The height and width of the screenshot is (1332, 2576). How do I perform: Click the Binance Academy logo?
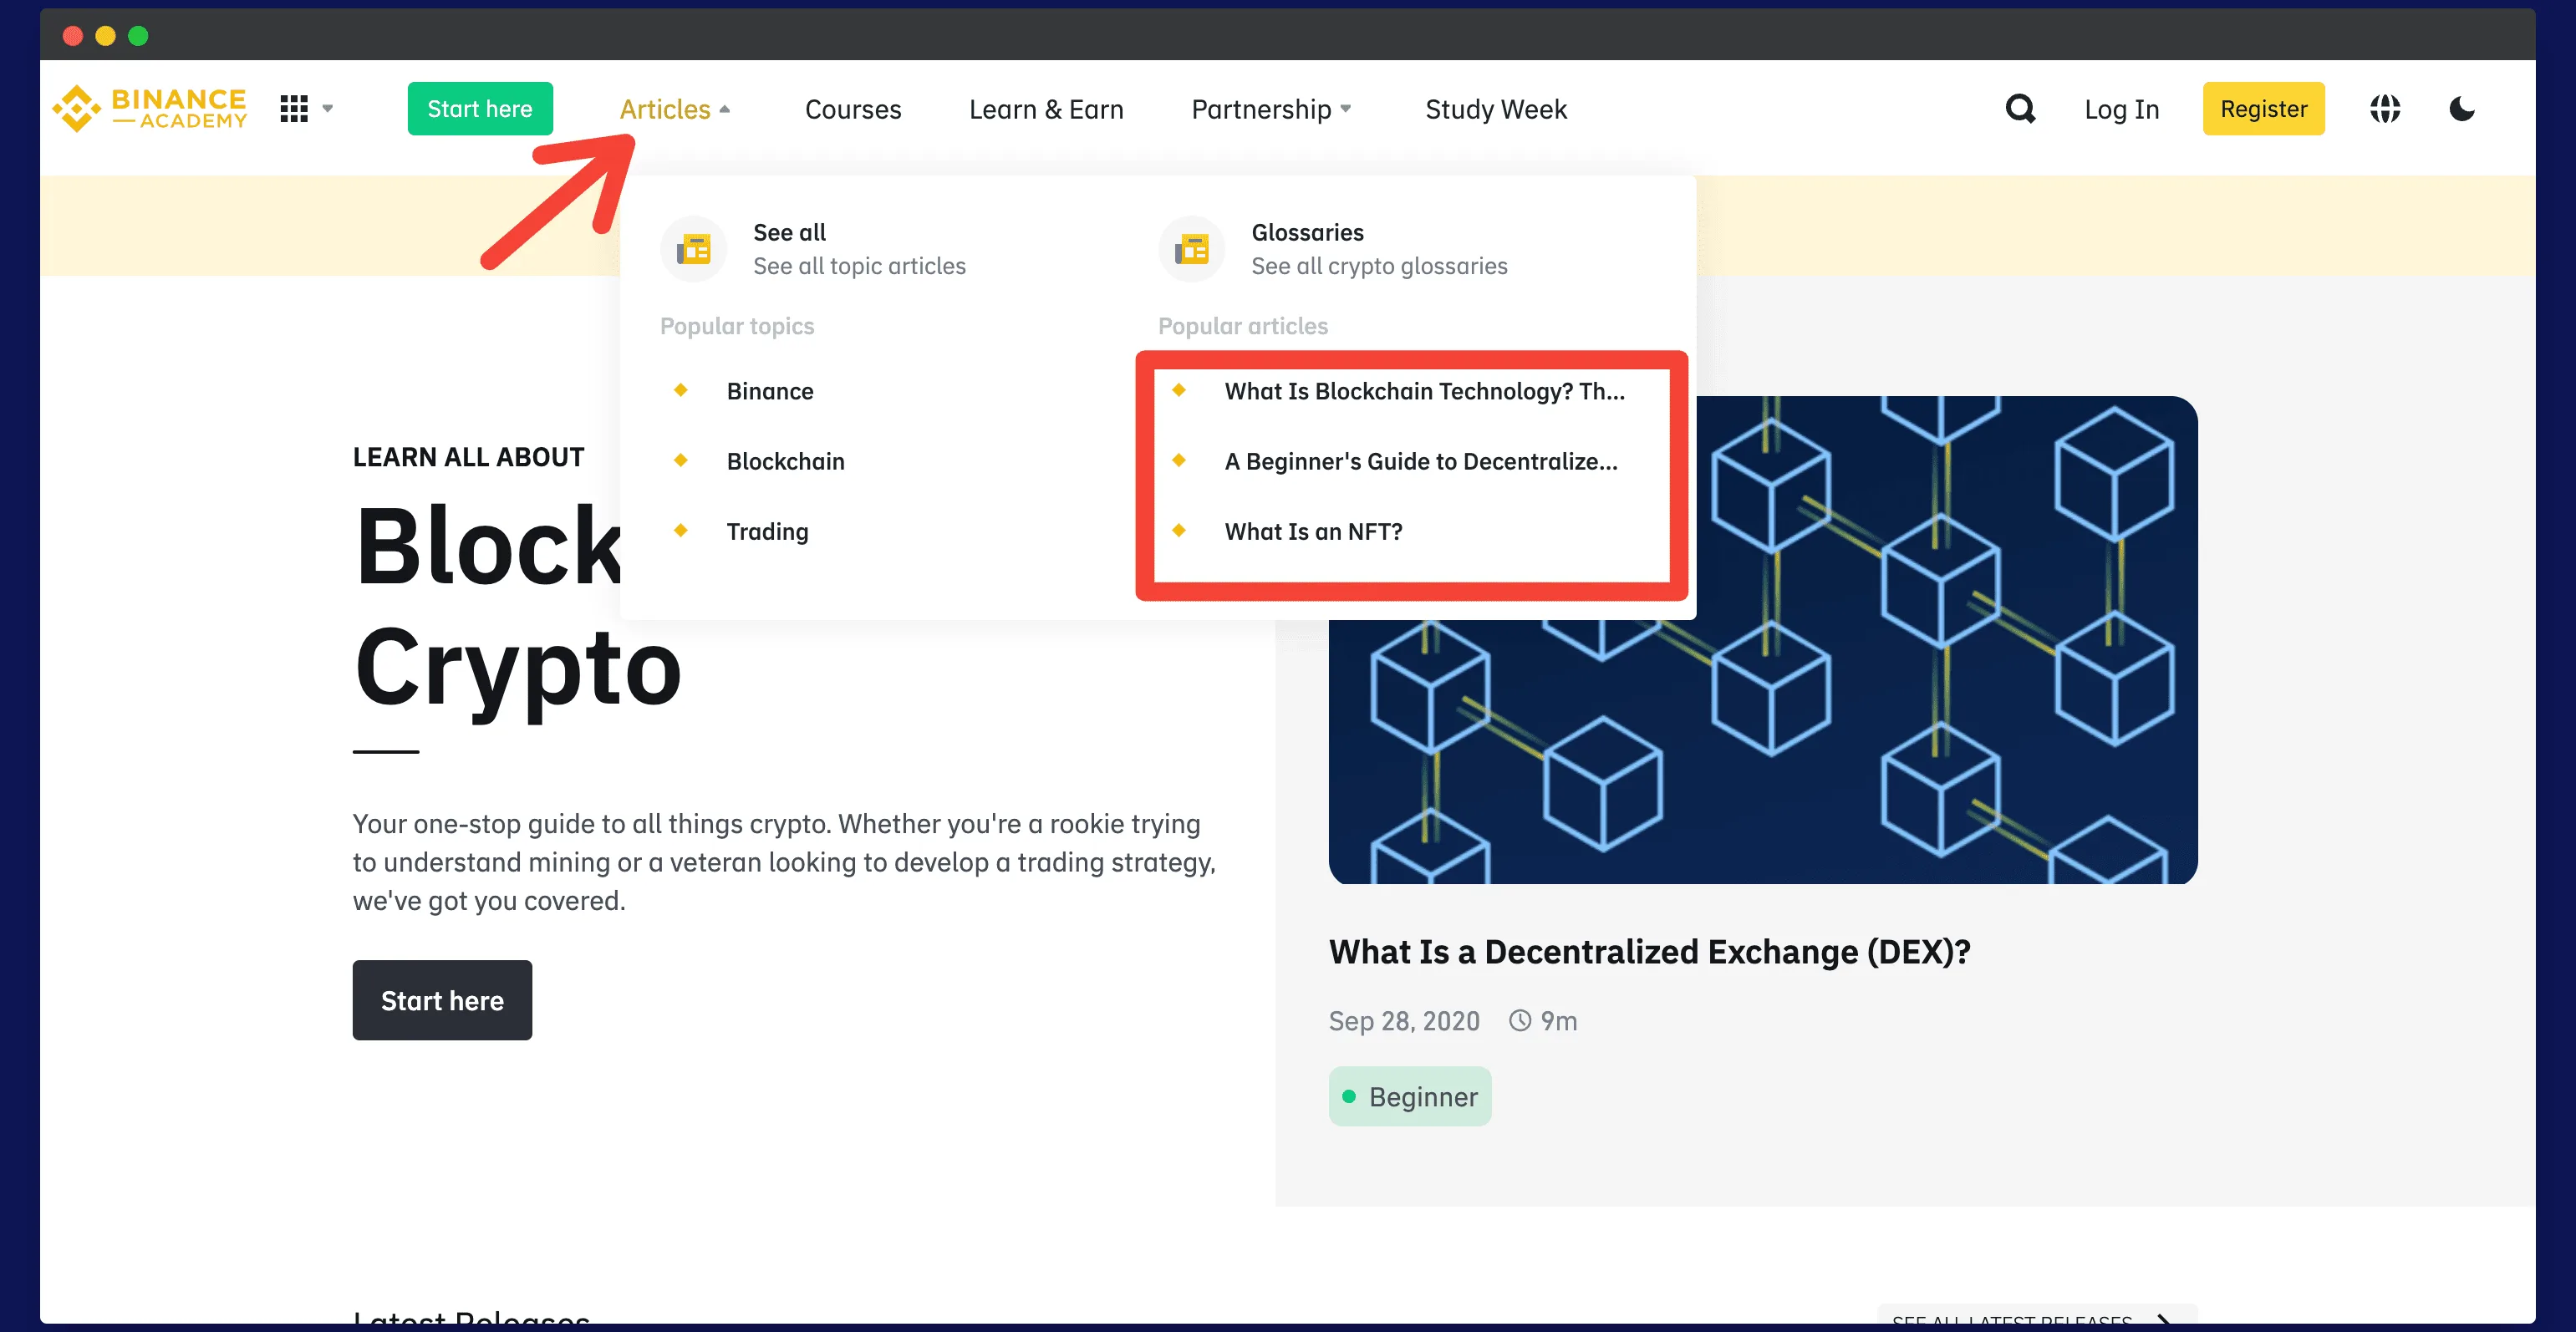148,108
